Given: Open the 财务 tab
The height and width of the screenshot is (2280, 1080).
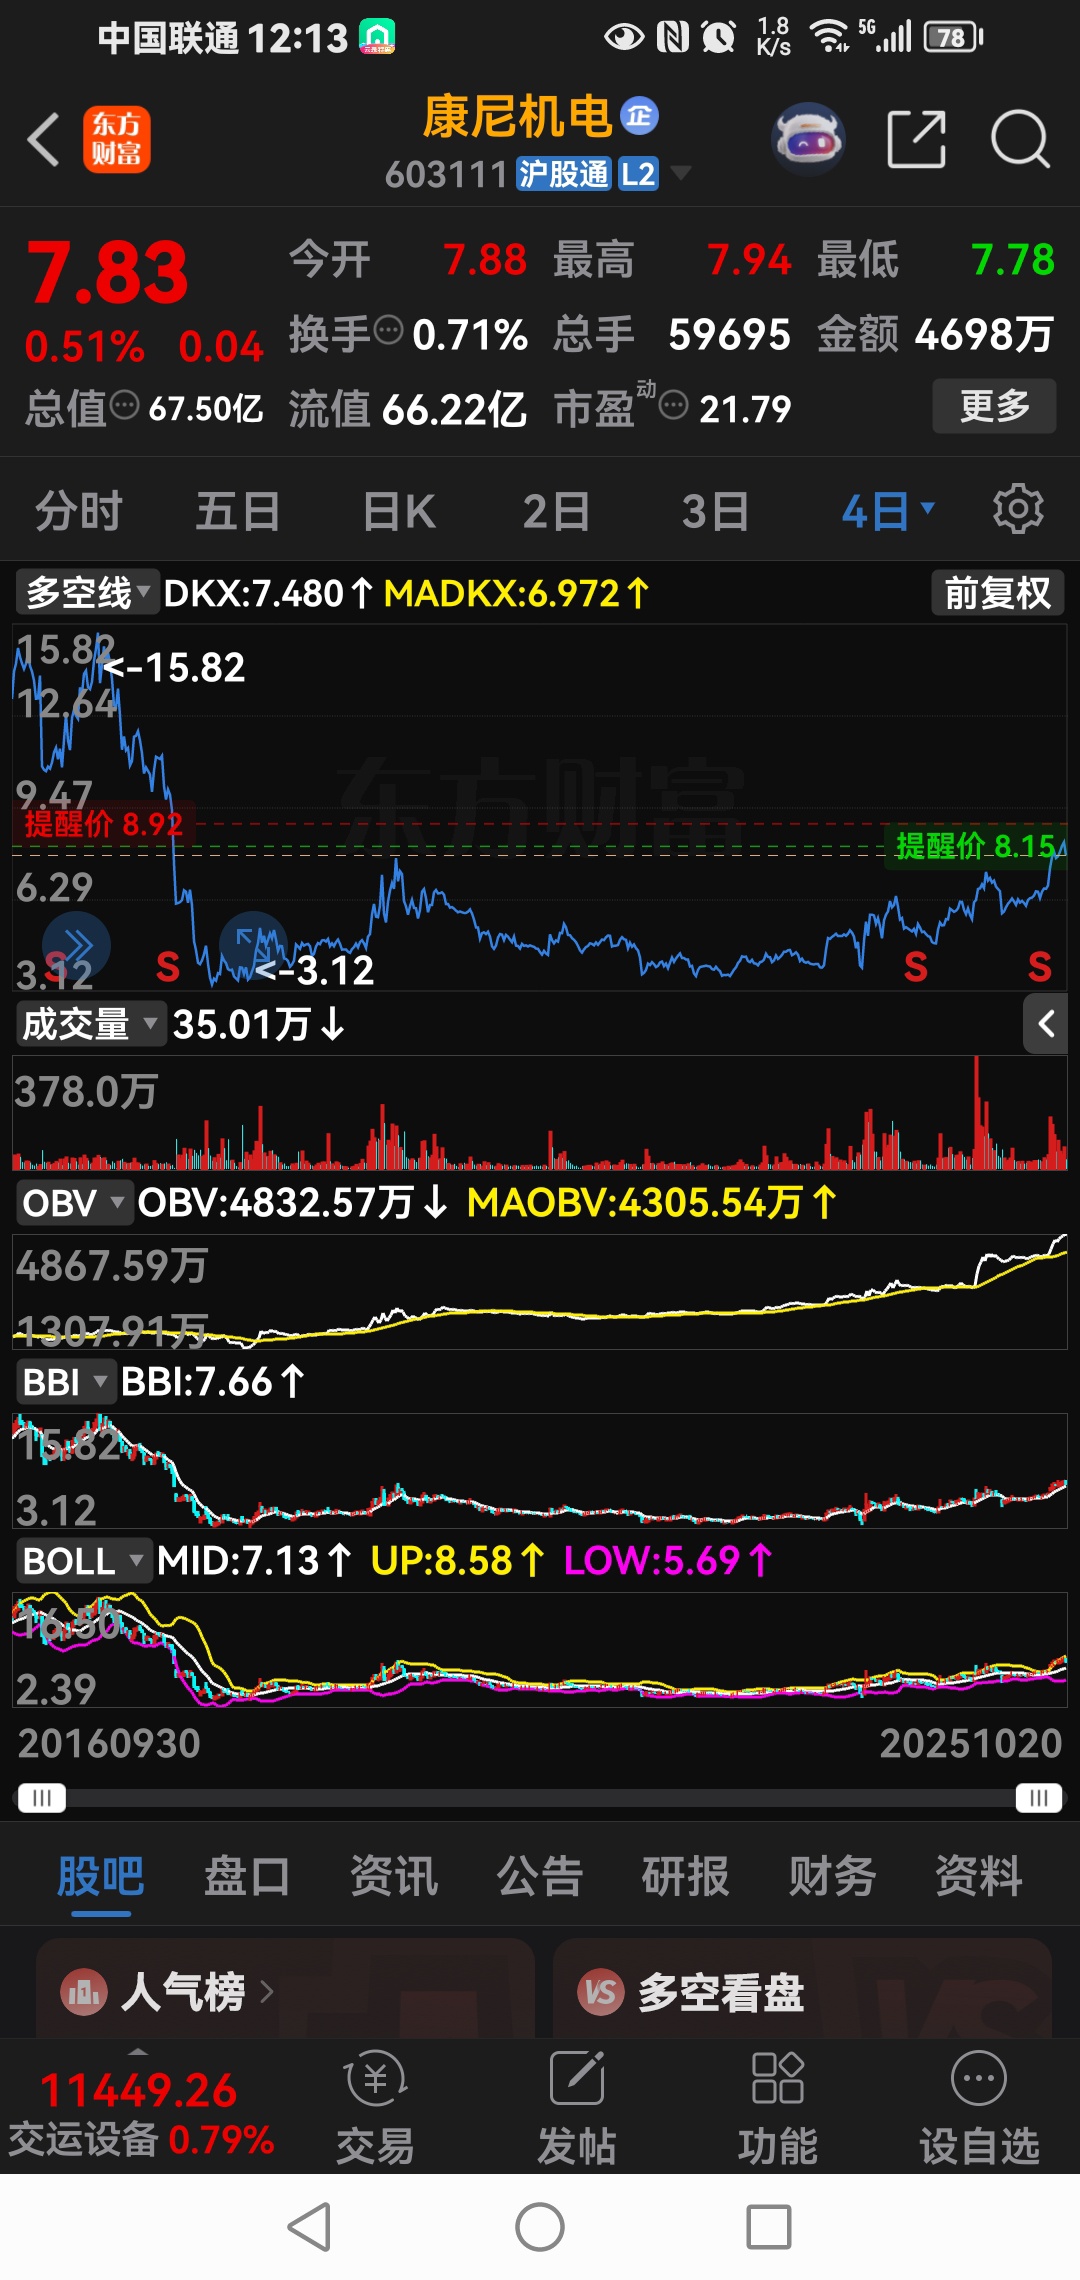Looking at the screenshot, I should coord(832,1876).
